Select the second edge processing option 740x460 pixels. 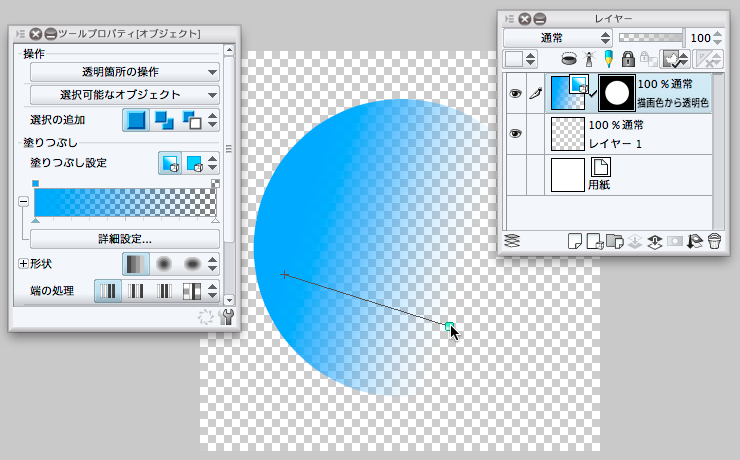pyautogui.click(x=135, y=291)
